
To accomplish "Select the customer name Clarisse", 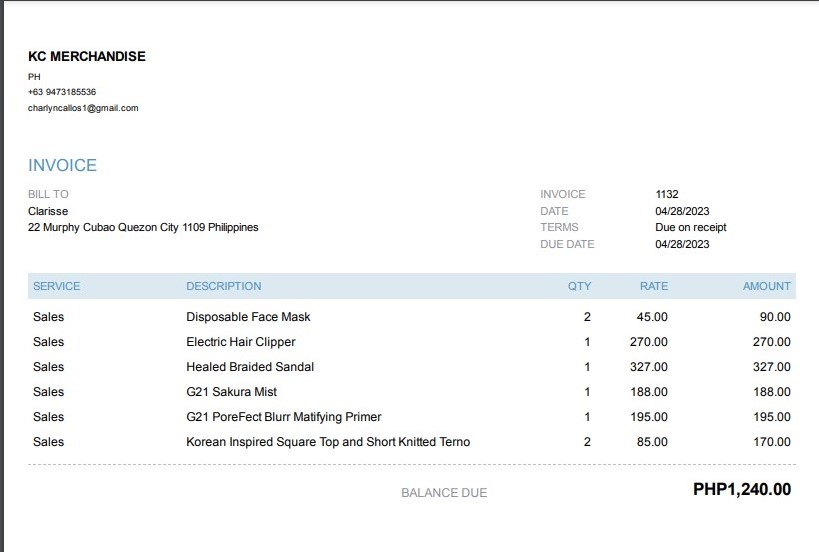I will 48,211.
